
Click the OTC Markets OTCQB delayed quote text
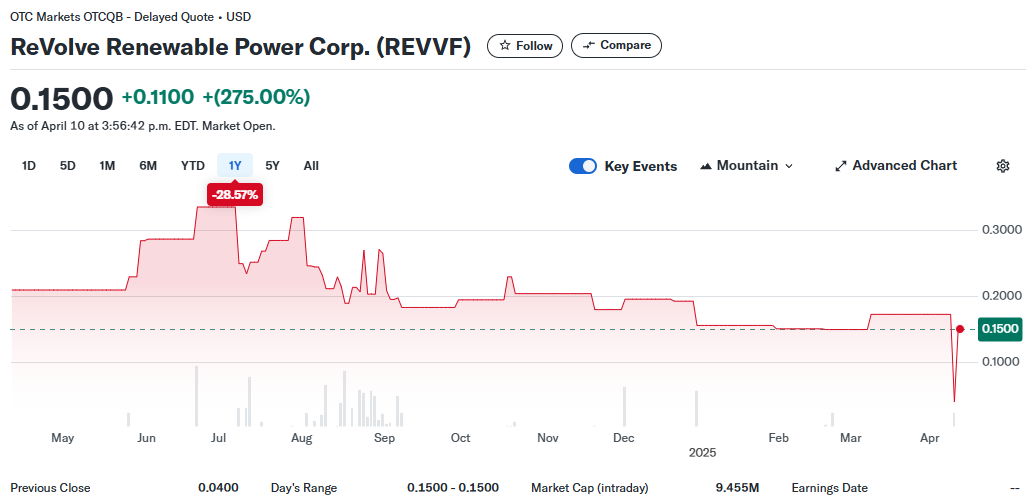coord(130,17)
